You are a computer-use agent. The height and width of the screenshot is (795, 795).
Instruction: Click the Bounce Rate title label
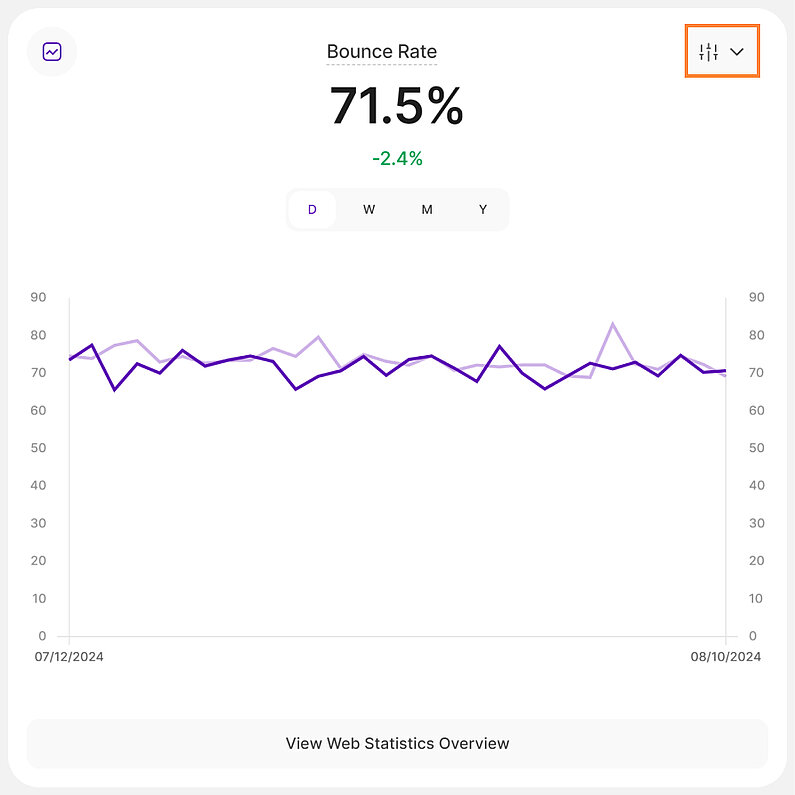(382, 52)
